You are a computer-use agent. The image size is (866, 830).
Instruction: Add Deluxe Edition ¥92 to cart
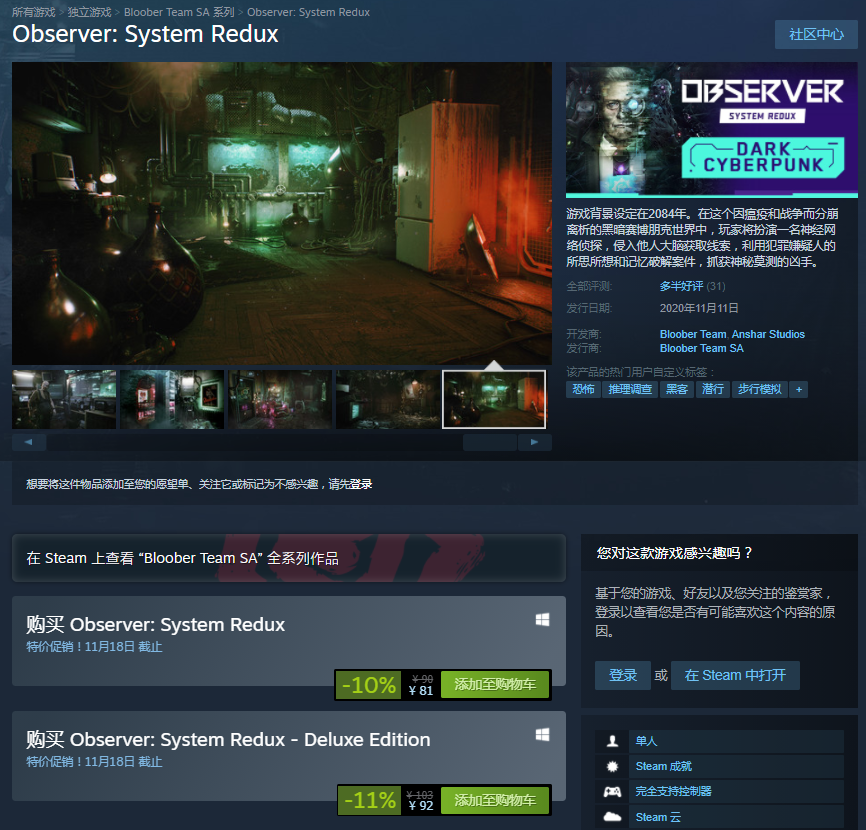tap(495, 800)
